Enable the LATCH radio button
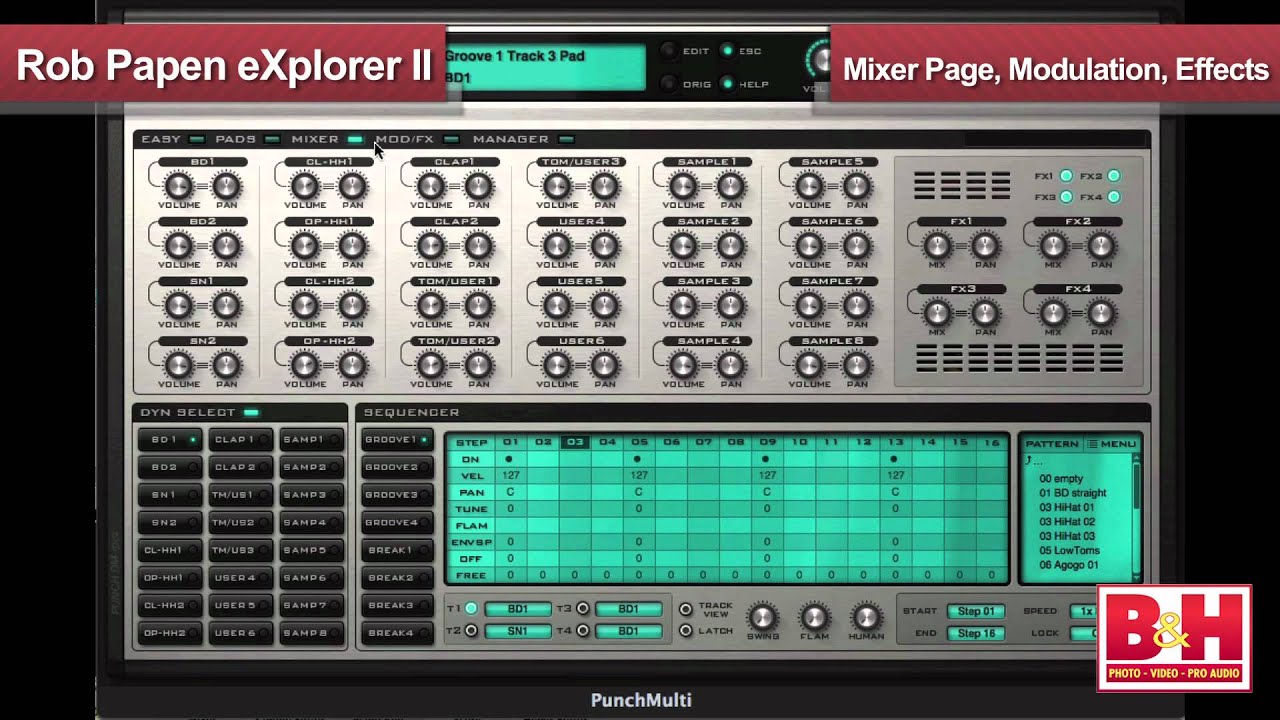The height and width of the screenshot is (720, 1280). (685, 630)
